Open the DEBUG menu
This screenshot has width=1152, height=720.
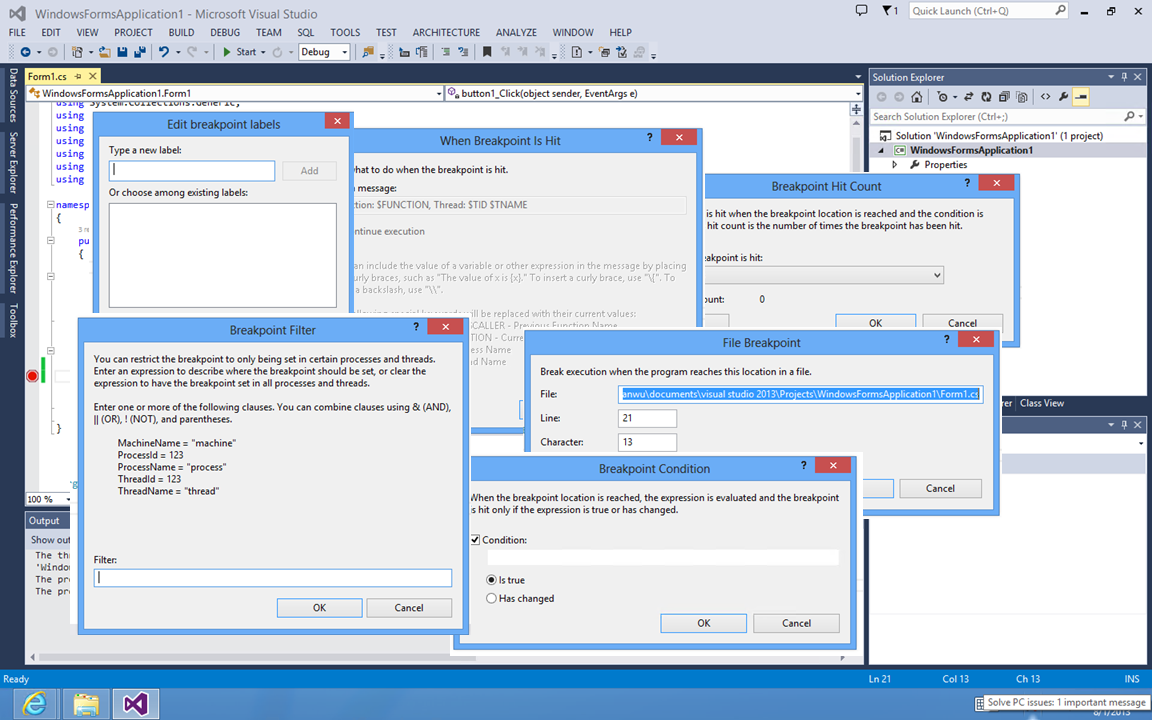pos(225,32)
